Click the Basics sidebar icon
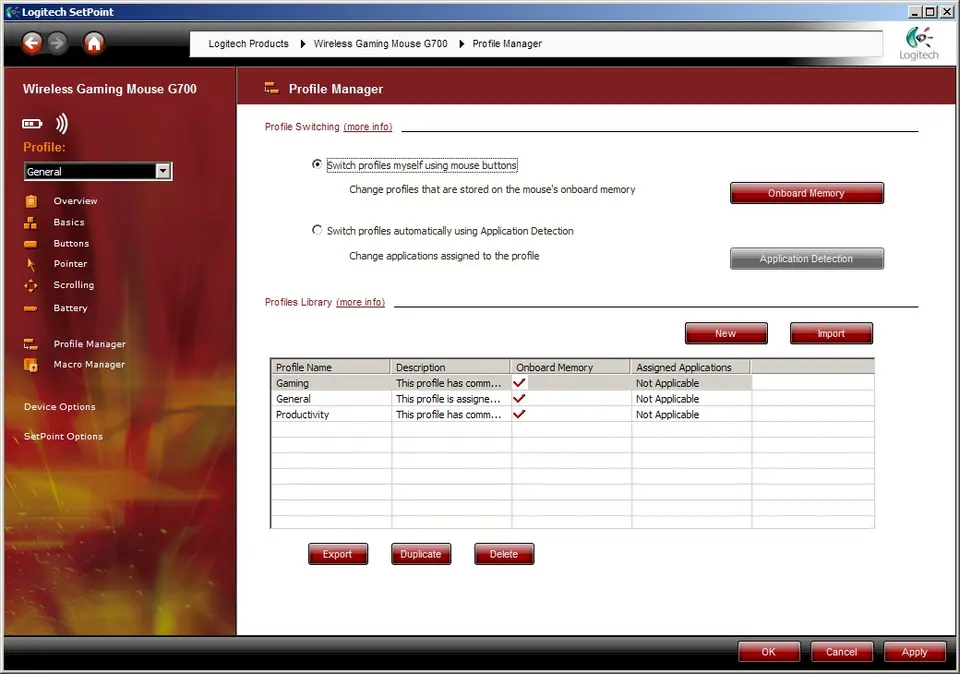This screenshot has width=960, height=674. pos(31,222)
